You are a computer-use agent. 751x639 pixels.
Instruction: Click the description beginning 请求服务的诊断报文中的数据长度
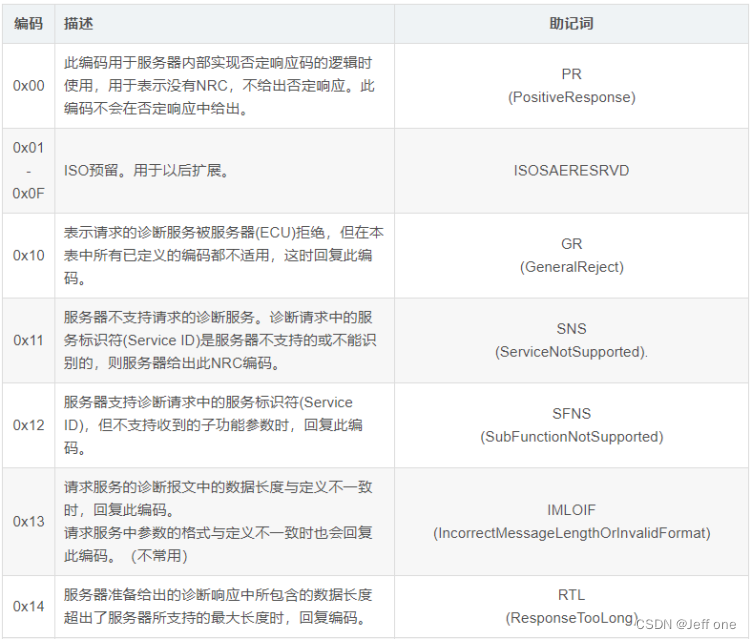pyautogui.click(x=224, y=521)
